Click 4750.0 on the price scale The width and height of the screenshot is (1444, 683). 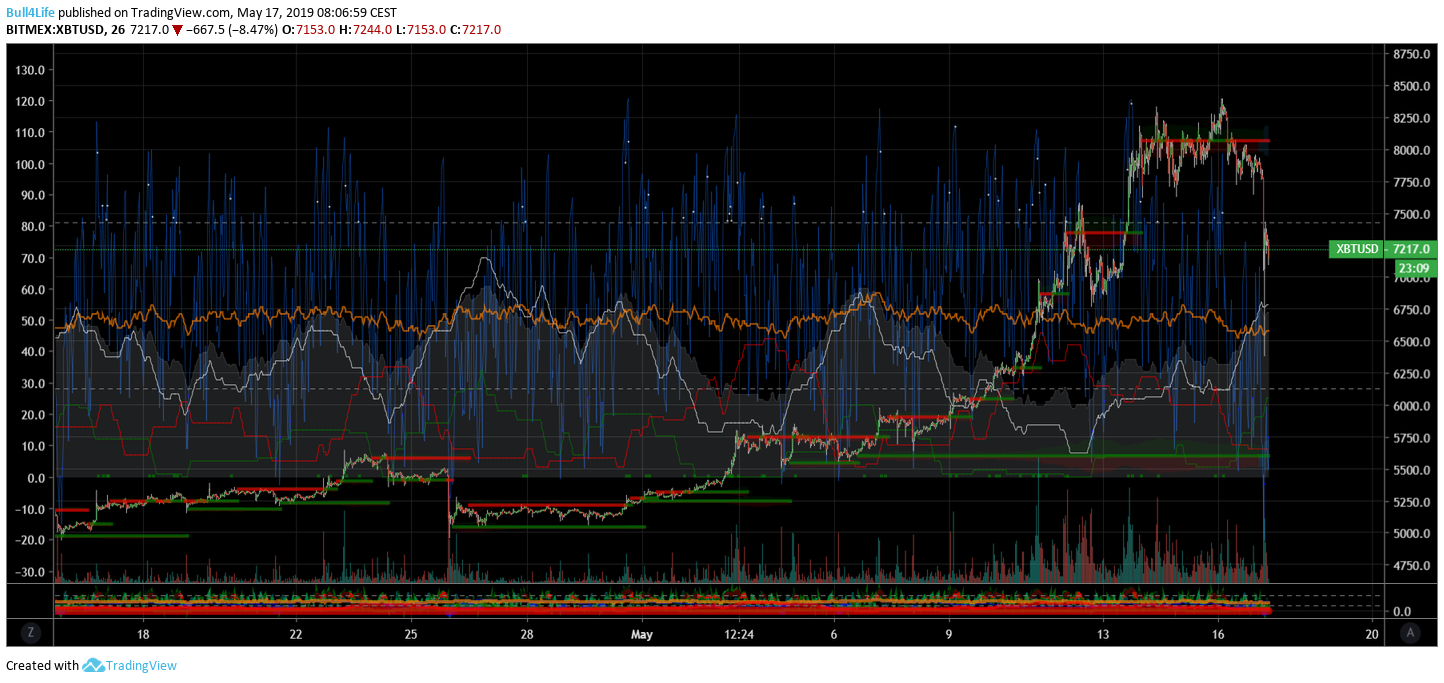(1412, 566)
